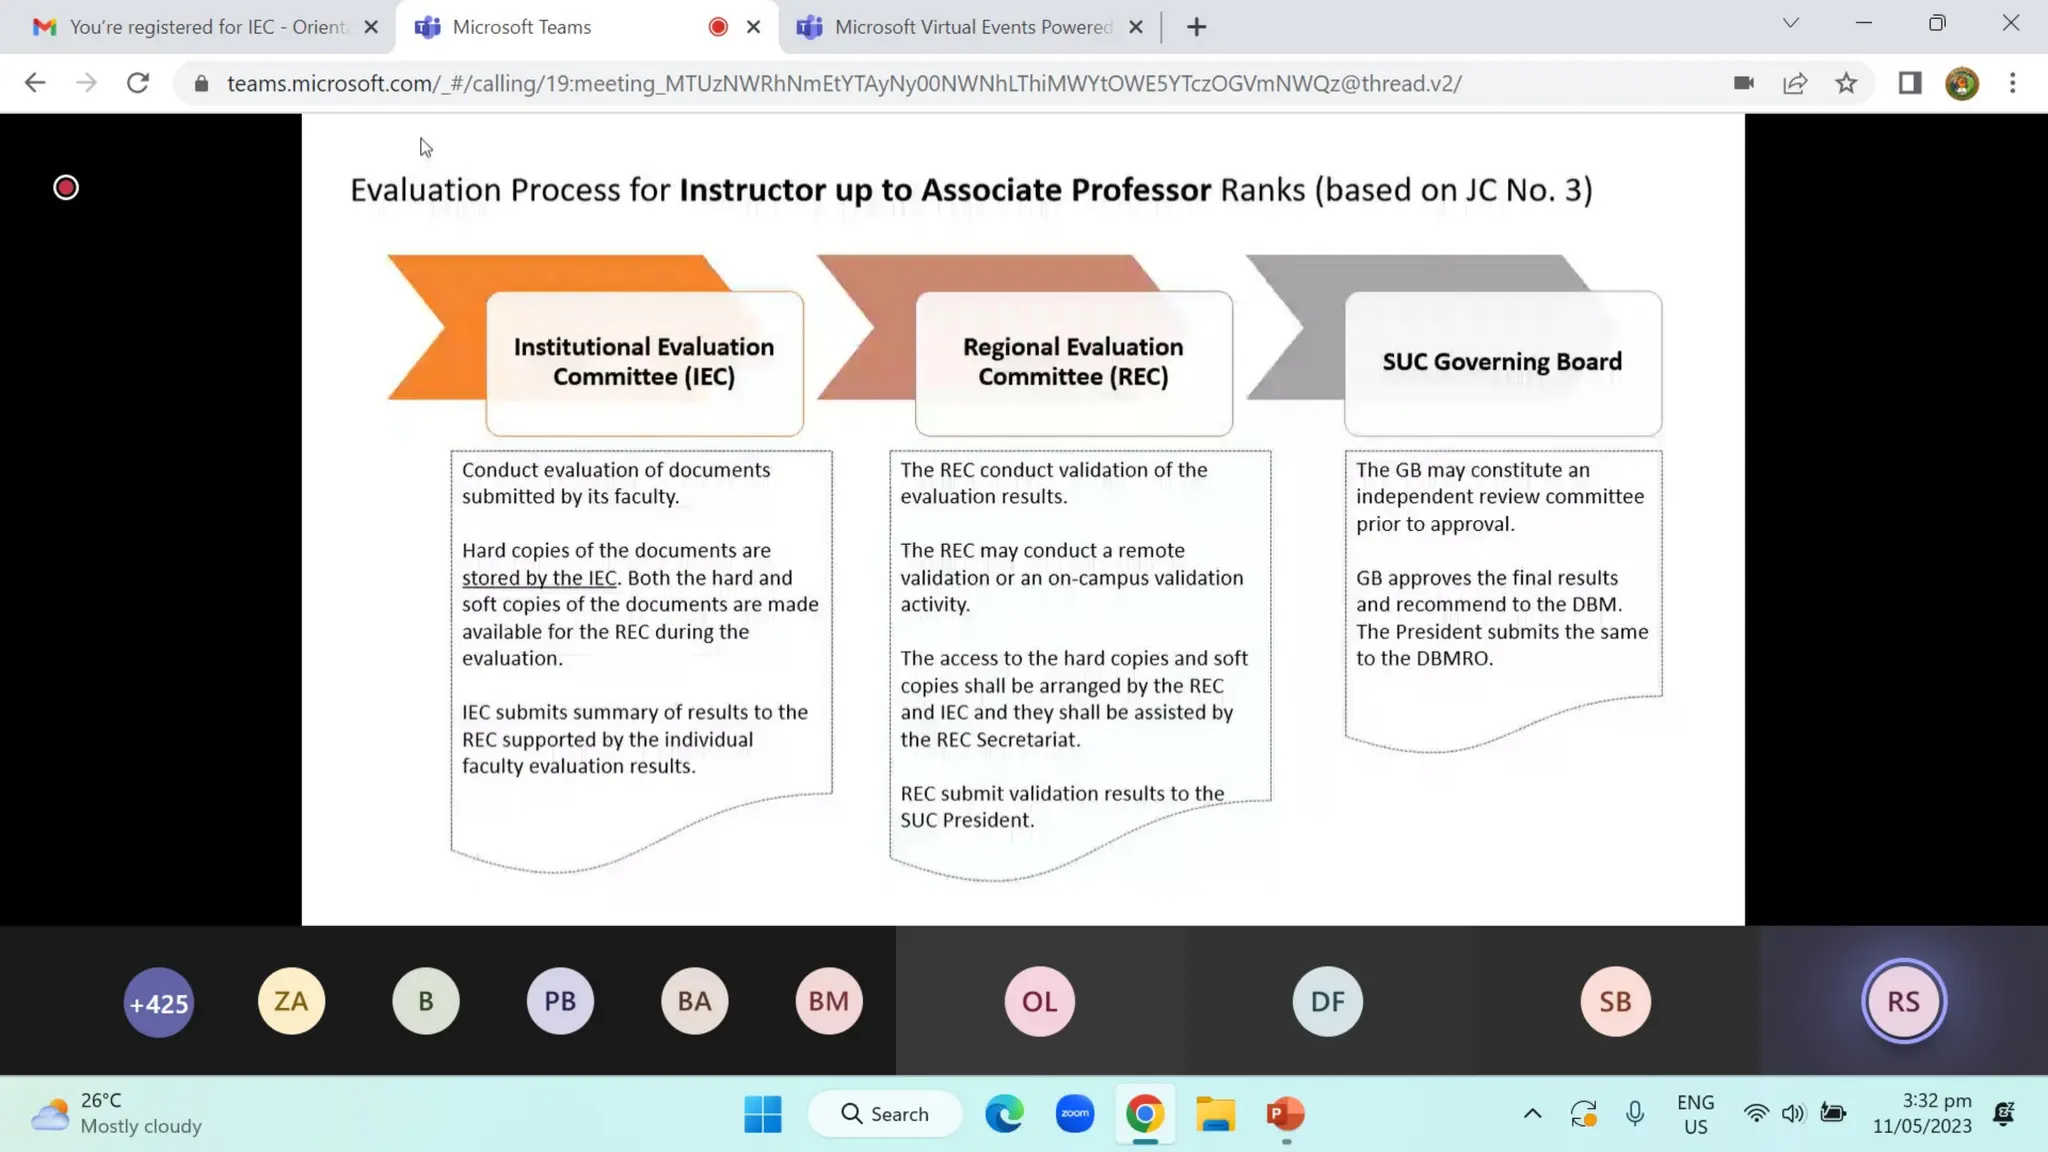Image resolution: width=2048 pixels, height=1152 pixels.
Task: Bookmark this page with star icon
Action: (1846, 83)
